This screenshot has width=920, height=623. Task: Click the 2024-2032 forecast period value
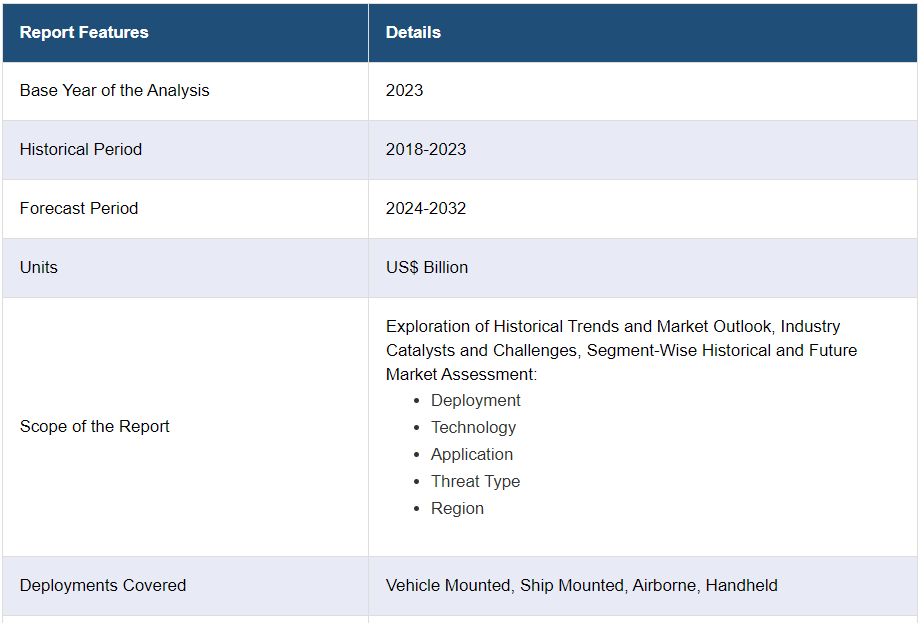point(426,208)
